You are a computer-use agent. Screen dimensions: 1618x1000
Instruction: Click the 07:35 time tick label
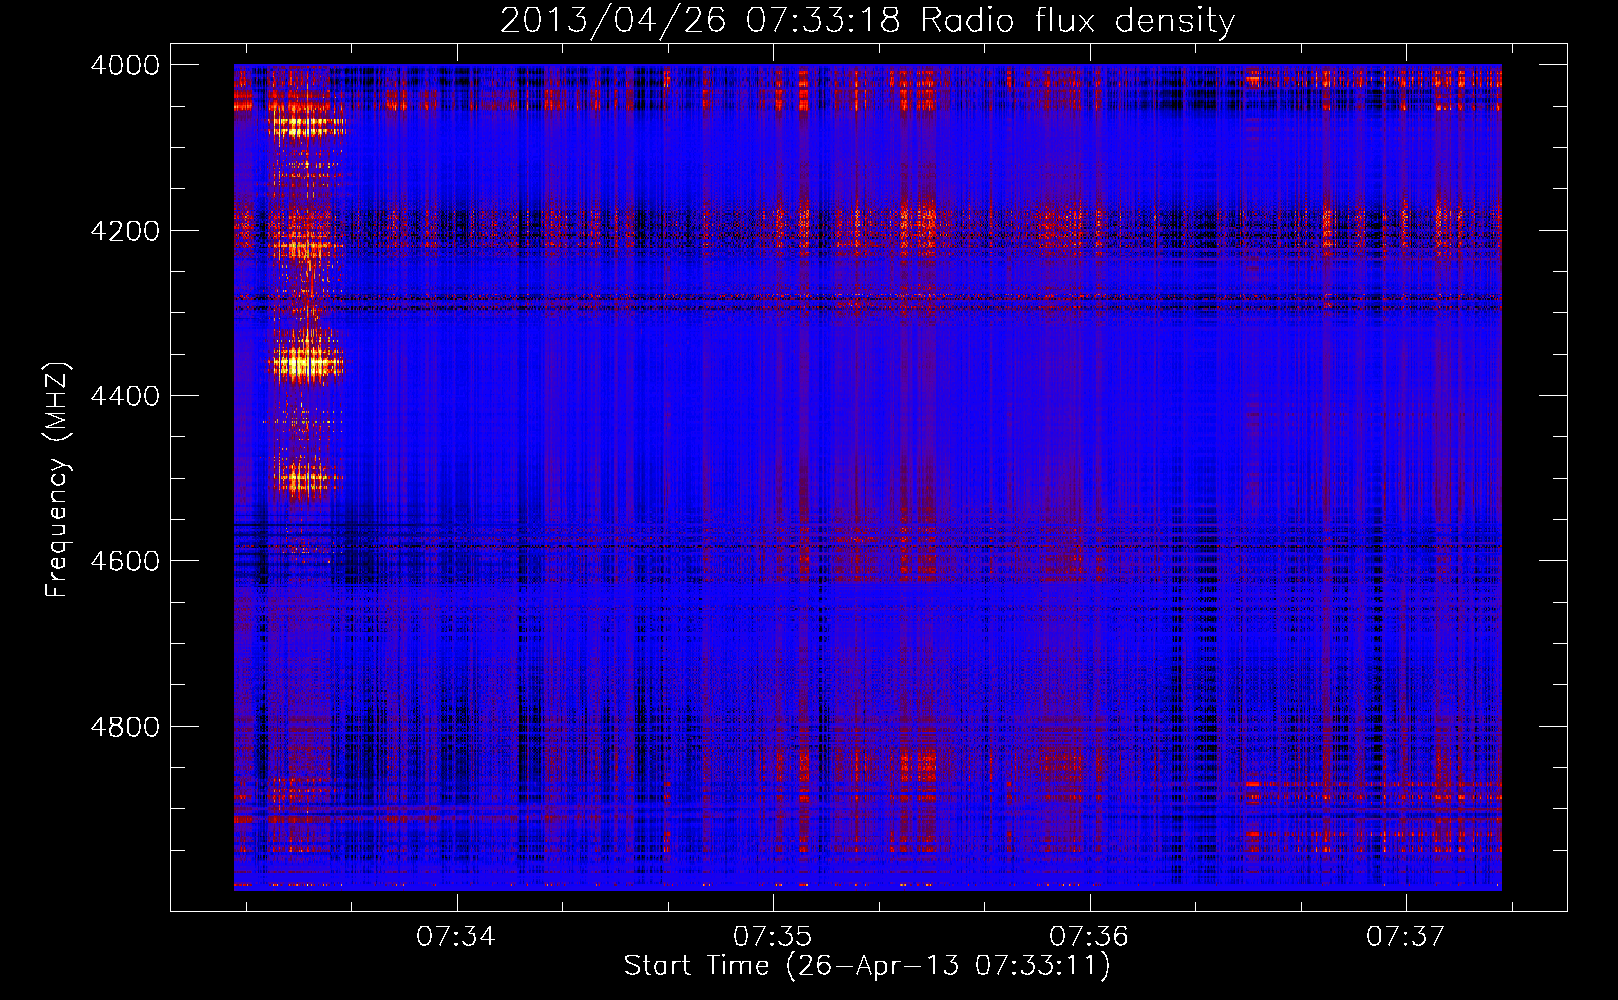coord(773,937)
